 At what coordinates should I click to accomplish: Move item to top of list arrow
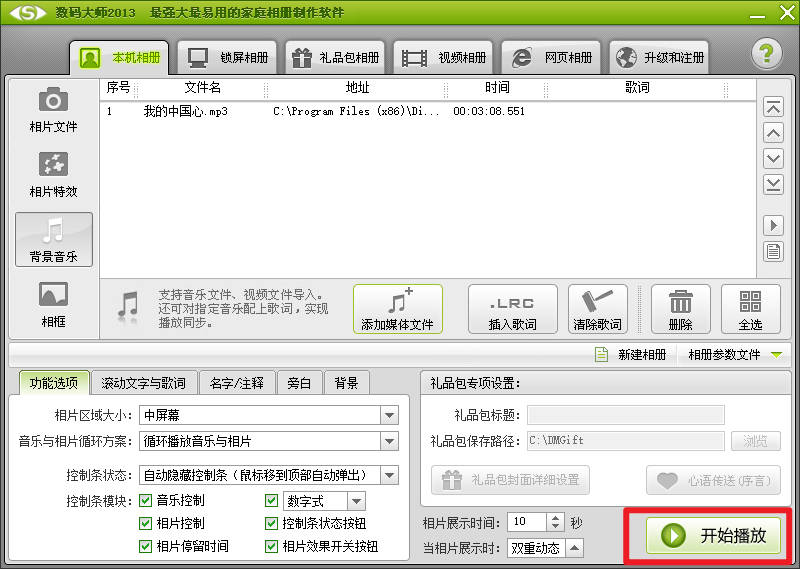click(773, 107)
